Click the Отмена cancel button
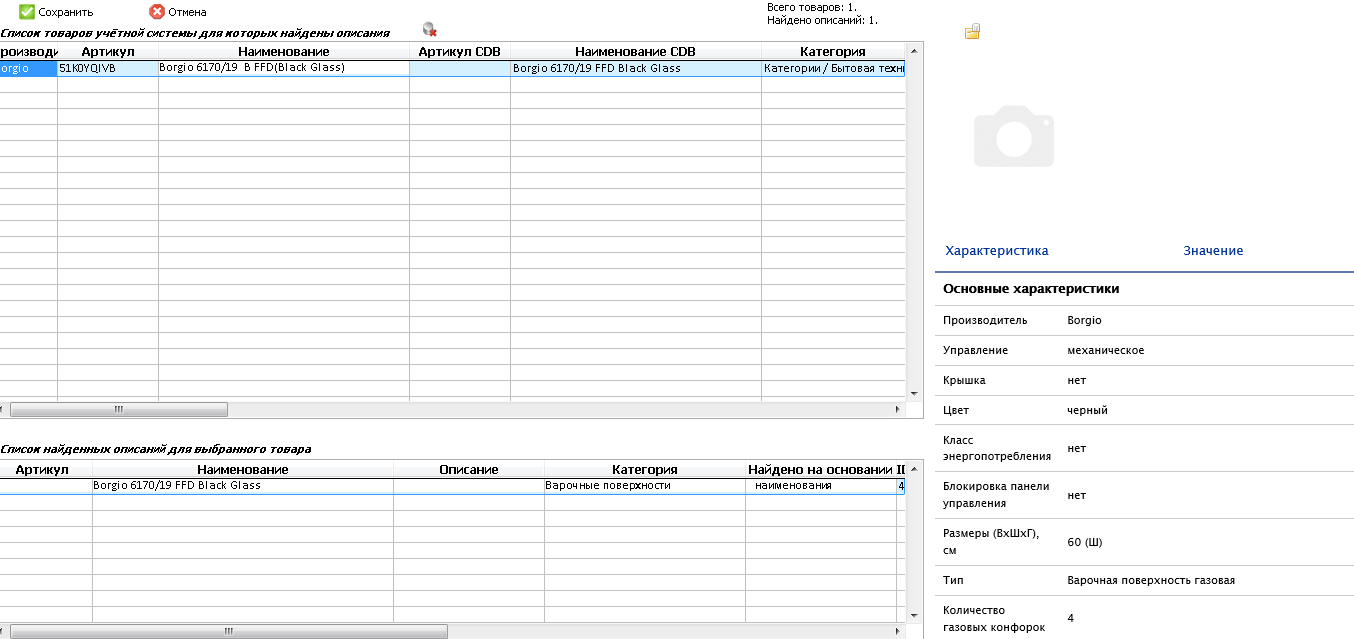 [179, 12]
